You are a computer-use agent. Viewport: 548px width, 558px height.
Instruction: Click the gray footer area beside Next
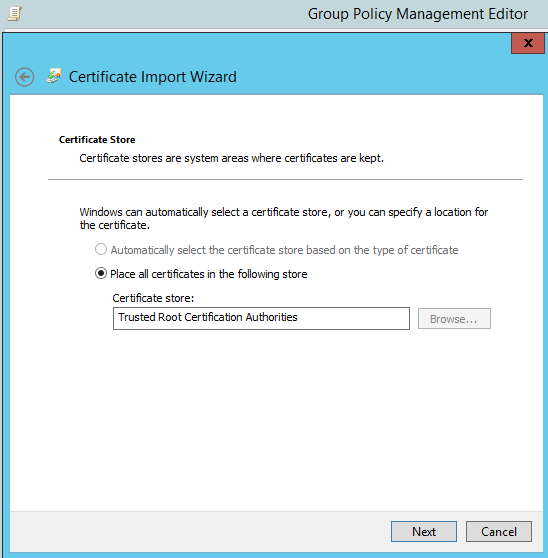(x=199, y=532)
